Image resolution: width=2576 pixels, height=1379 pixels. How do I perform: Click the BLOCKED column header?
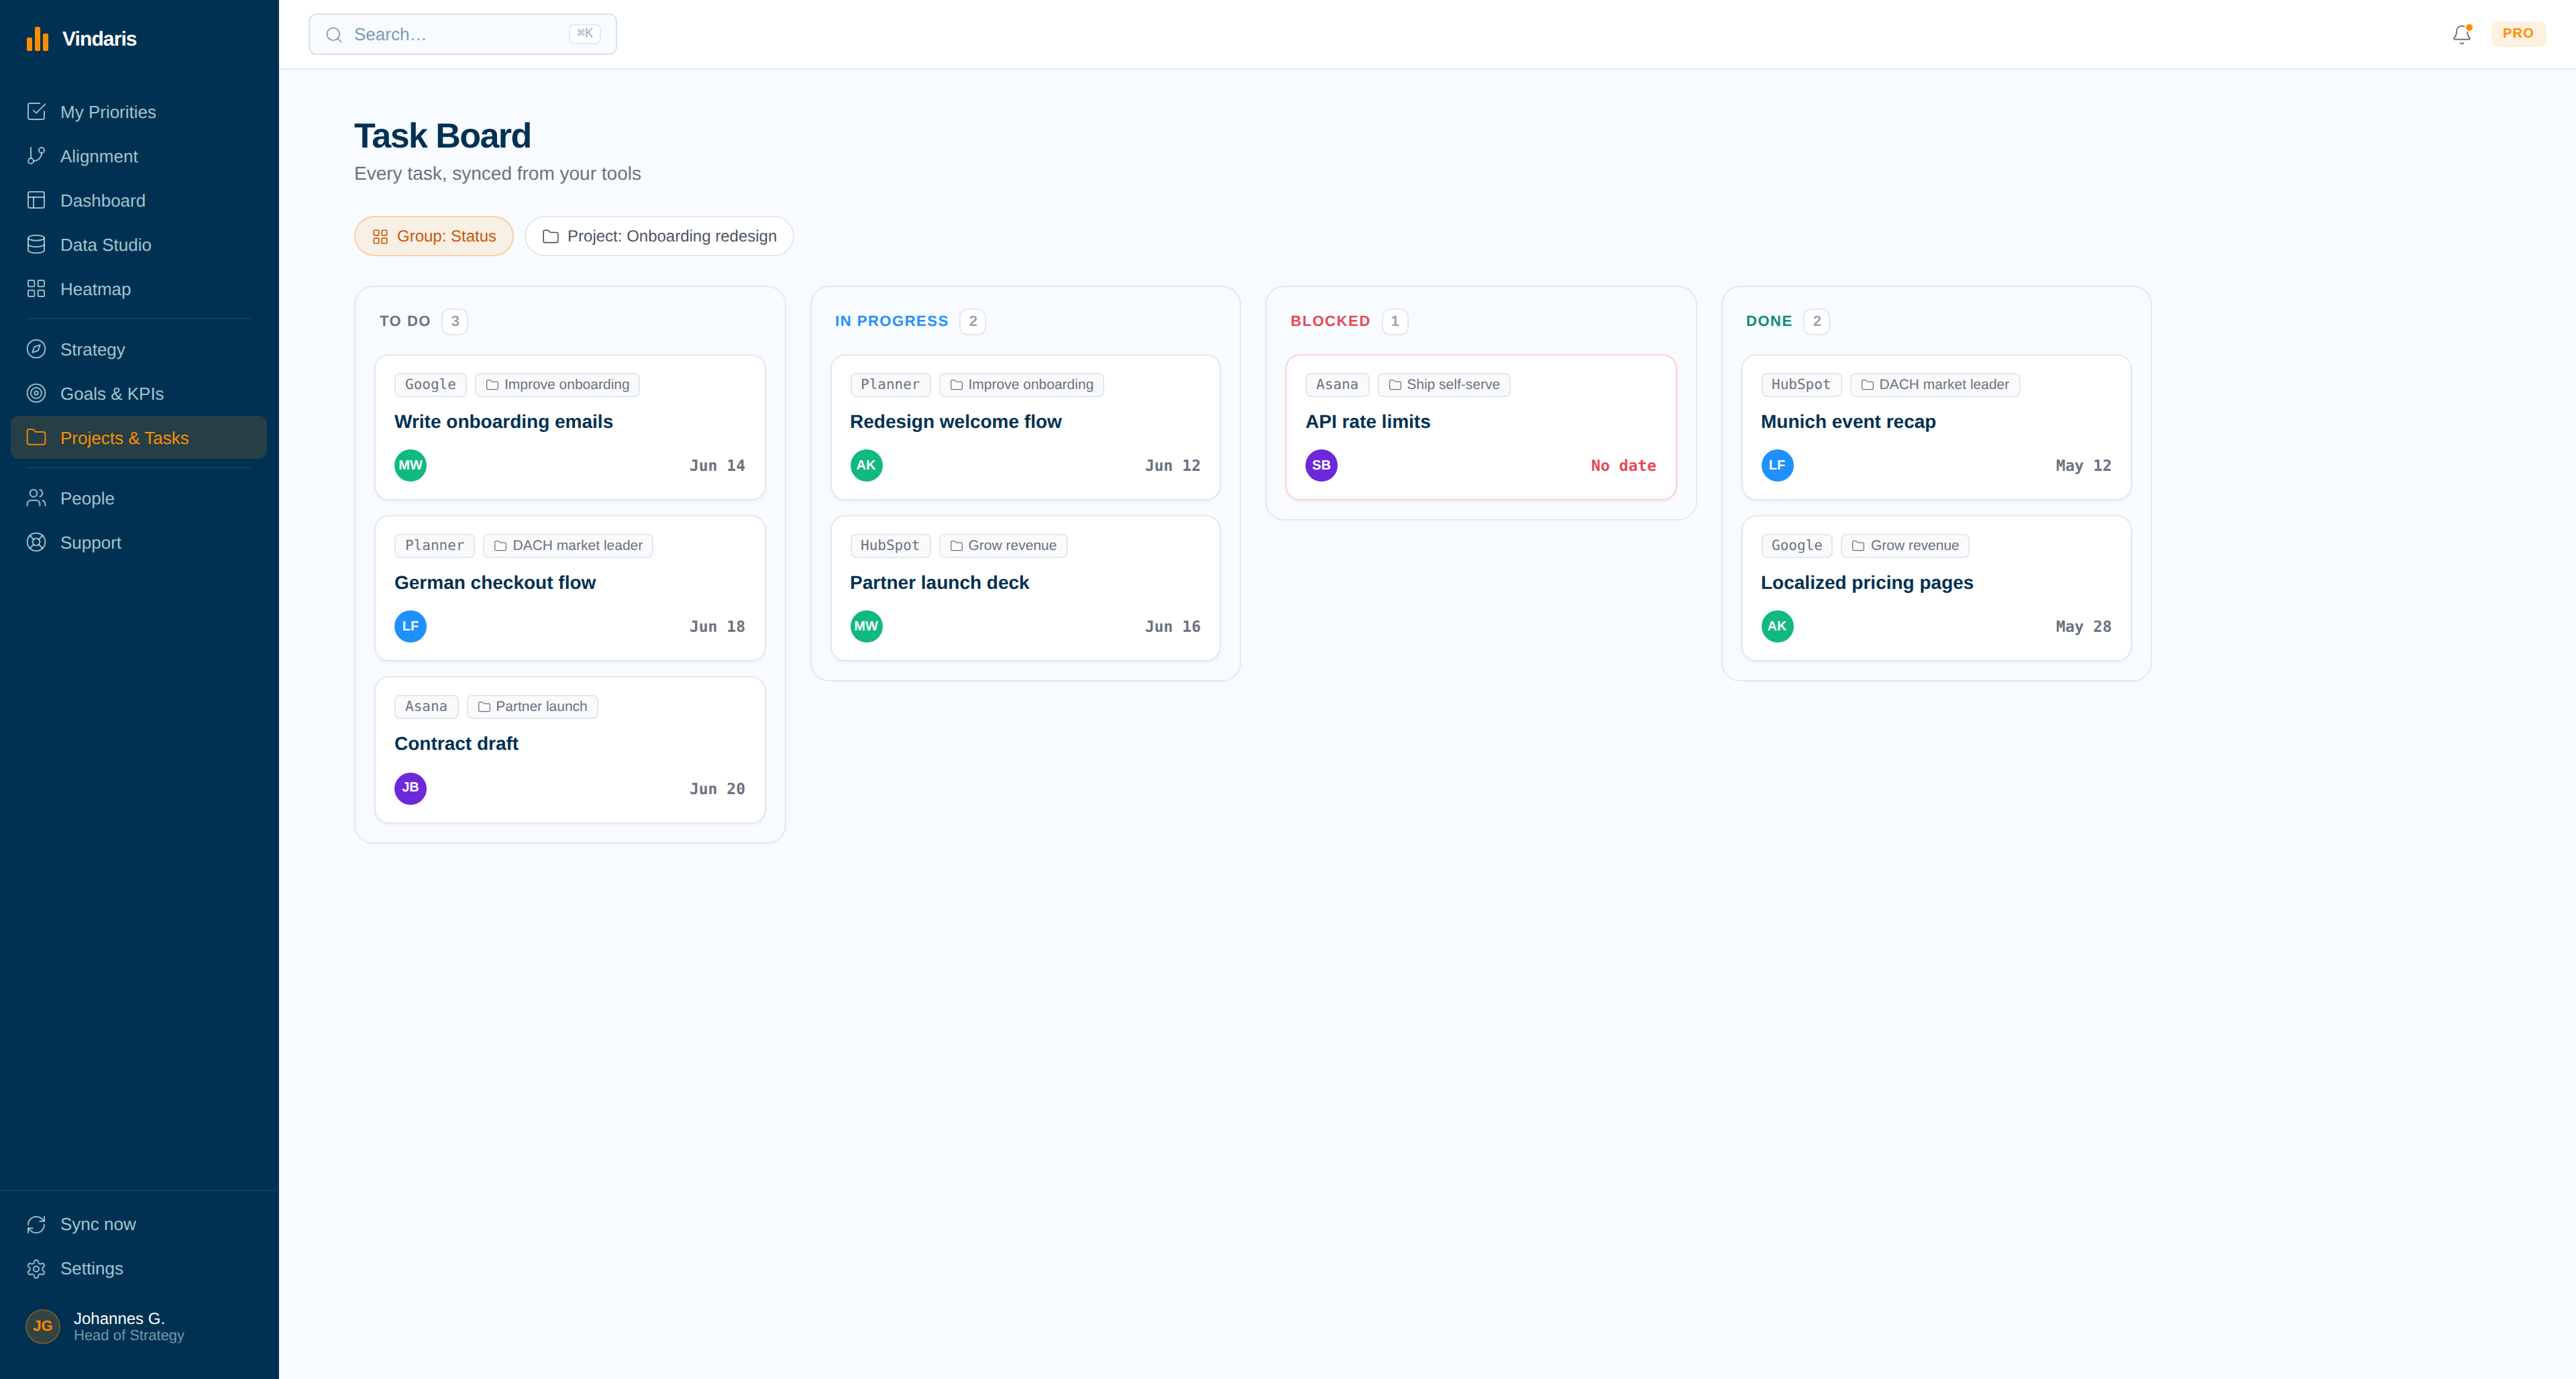click(1330, 321)
